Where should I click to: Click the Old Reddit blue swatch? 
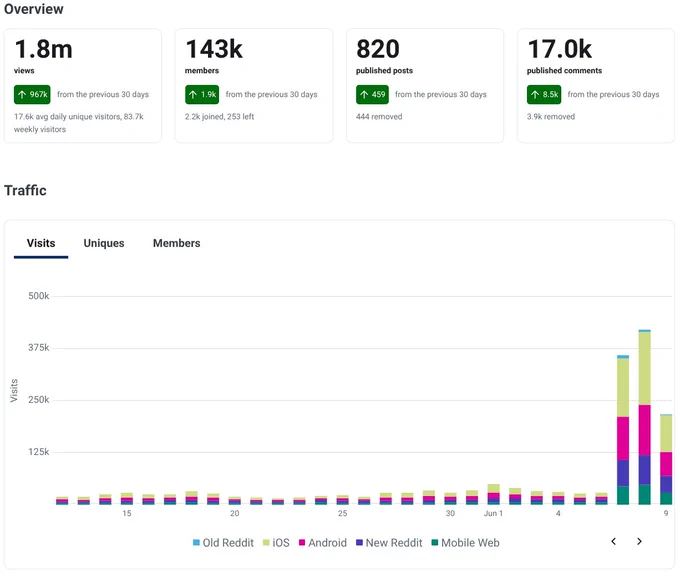click(x=196, y=542)
